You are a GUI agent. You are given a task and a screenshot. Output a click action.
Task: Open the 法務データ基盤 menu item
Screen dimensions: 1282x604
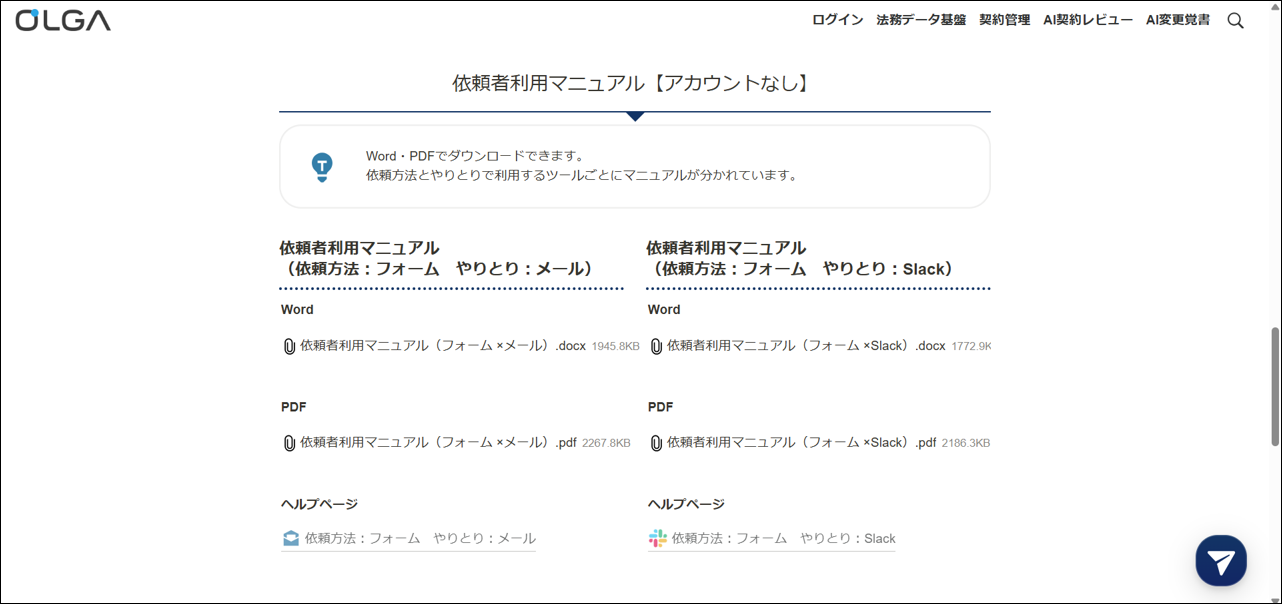tap(921, 20)
